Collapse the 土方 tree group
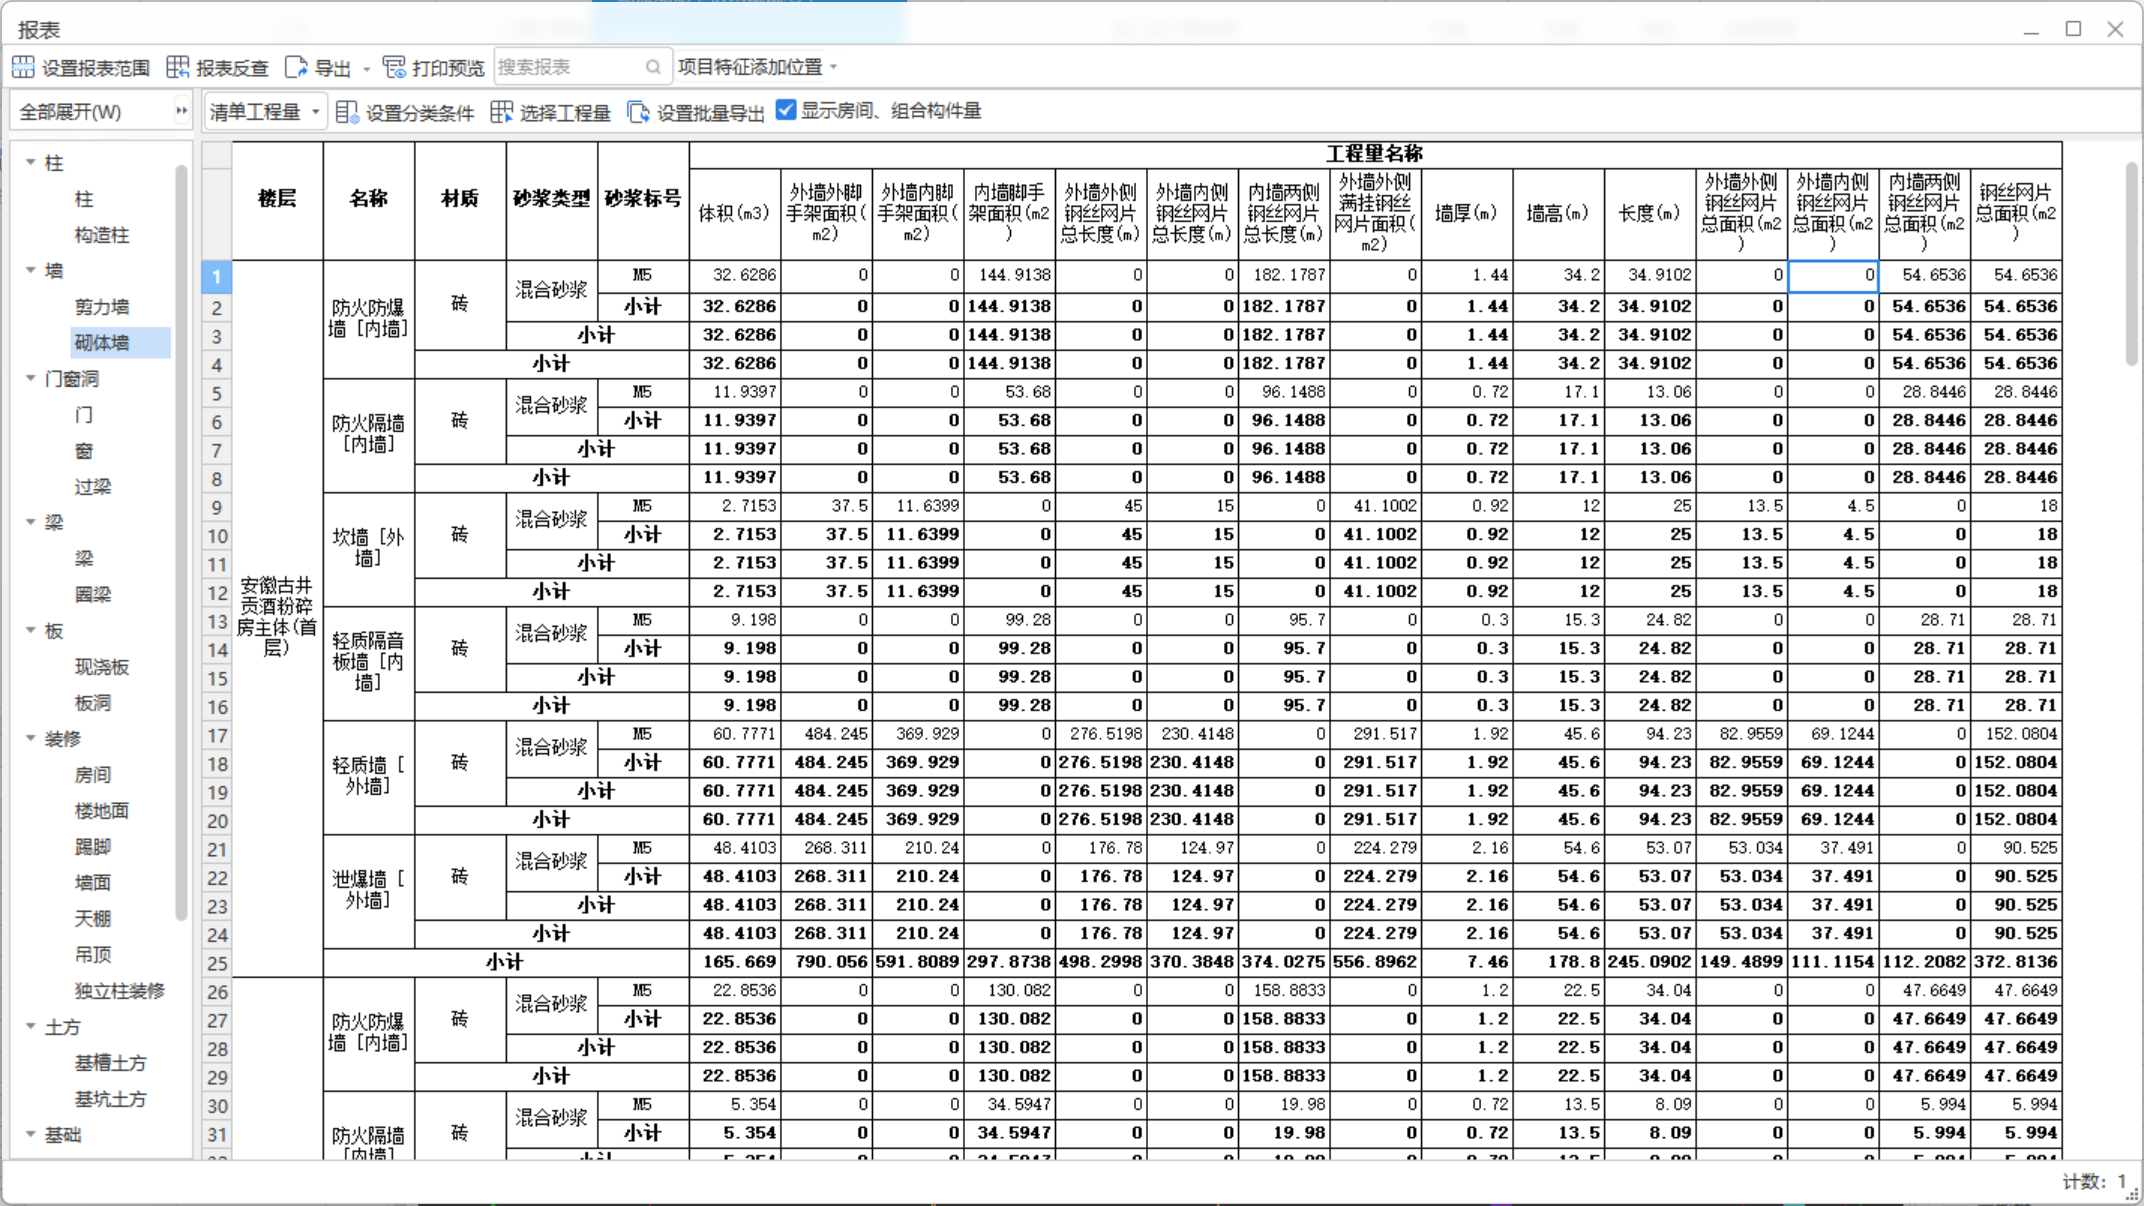Screen dimensions: 2144x1206 pos(30,1026)
